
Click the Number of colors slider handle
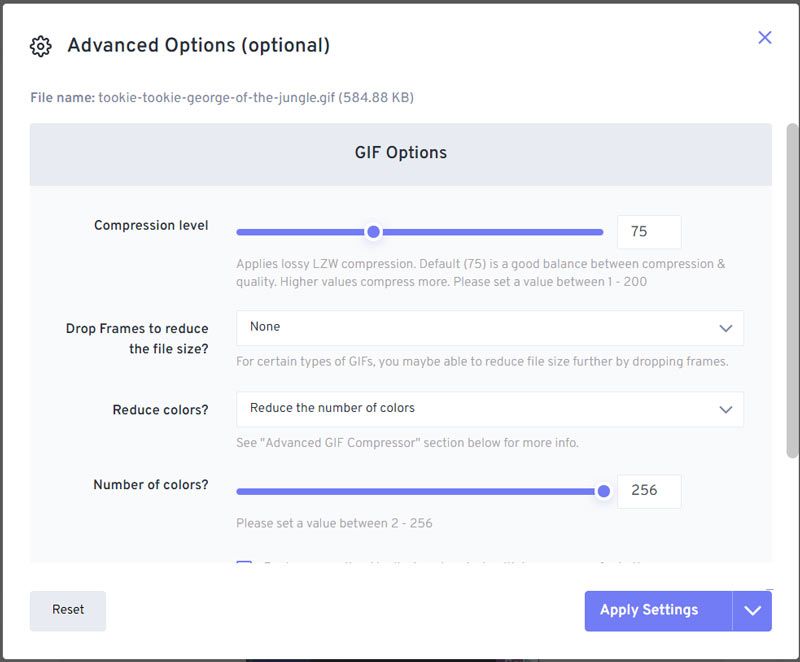(604, 491)
